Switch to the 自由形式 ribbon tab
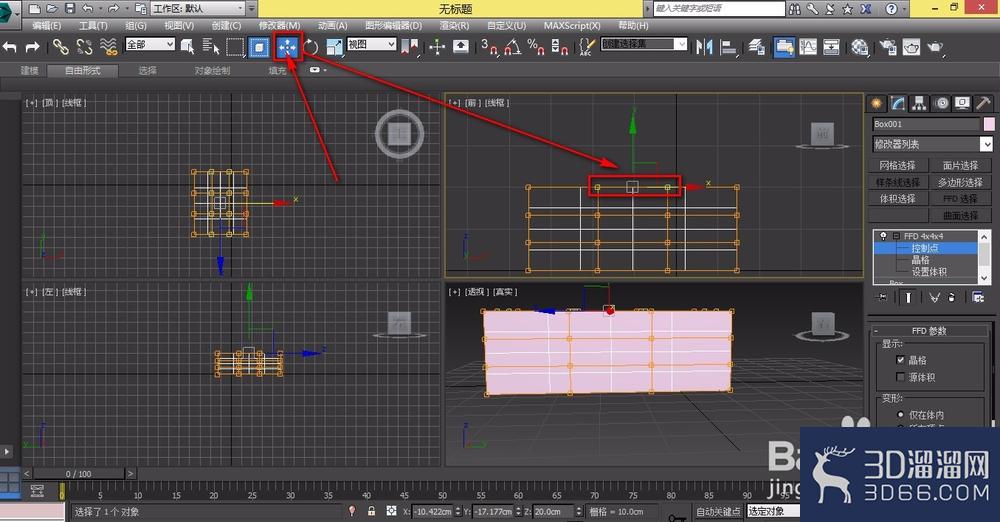Image resolution: width=1000 pixels, height=522 pixels. tap(83, 70)
